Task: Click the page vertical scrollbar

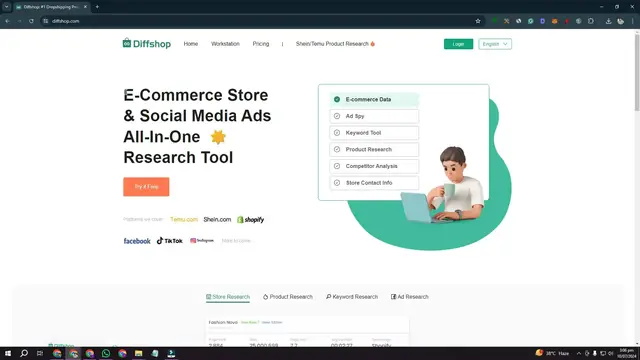Action: click(x=637, y=72)
